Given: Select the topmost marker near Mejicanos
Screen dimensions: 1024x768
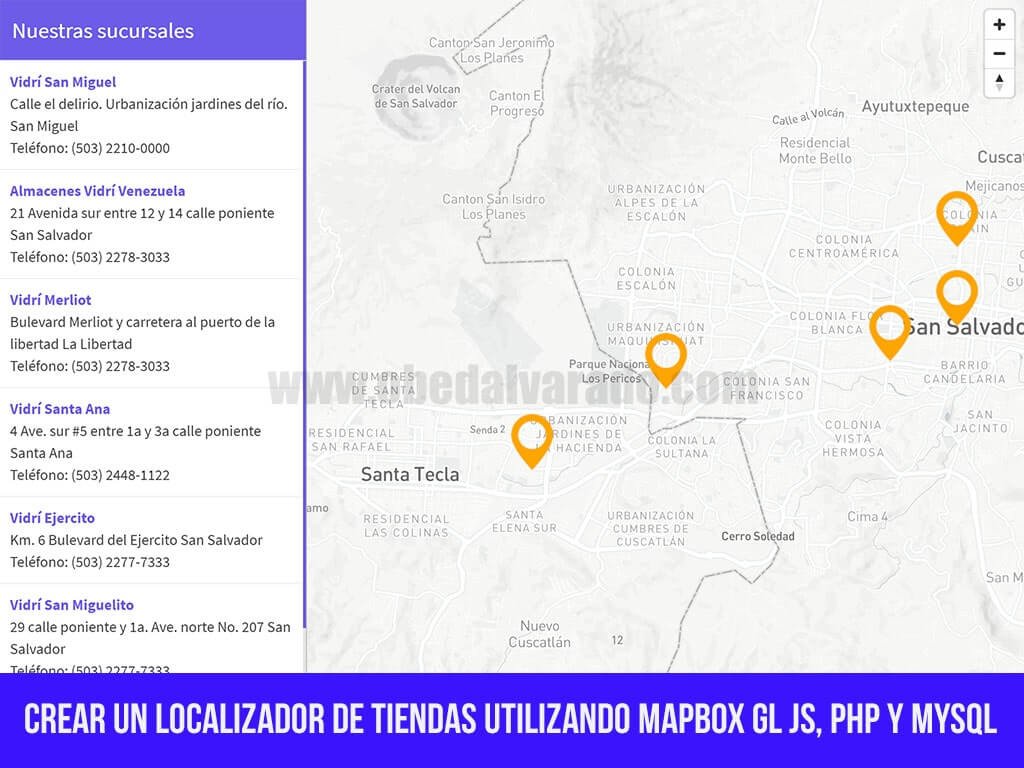Looking at the screenshot, I should pos(957,215).
